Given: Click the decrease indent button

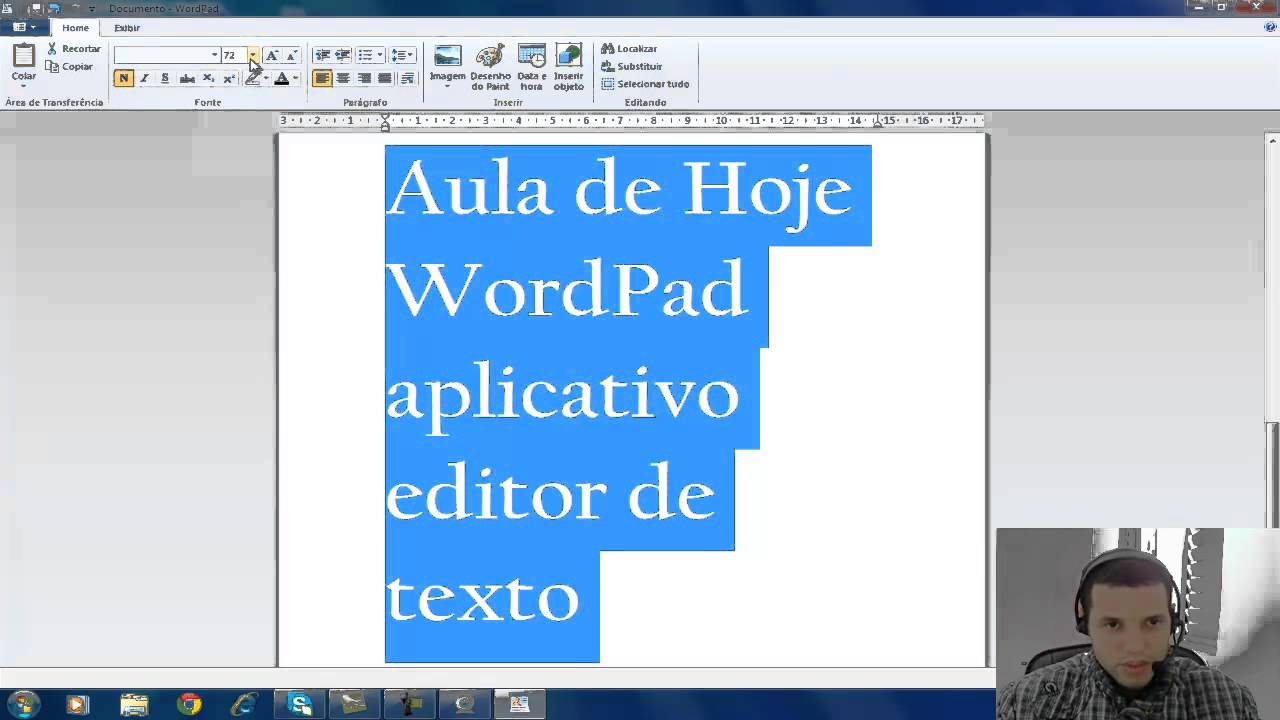Looking at the screenshot, I should pyautogui.click(x=322, y=55).
